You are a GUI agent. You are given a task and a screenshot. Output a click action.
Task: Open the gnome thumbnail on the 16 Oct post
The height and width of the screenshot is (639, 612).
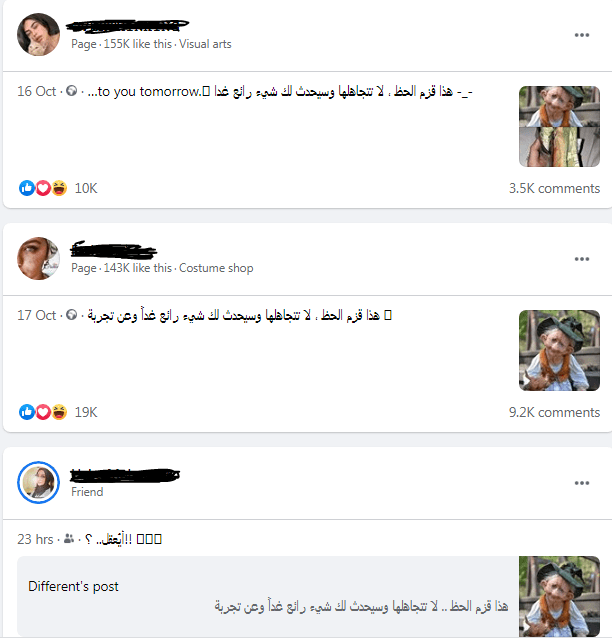coord(559,126)
